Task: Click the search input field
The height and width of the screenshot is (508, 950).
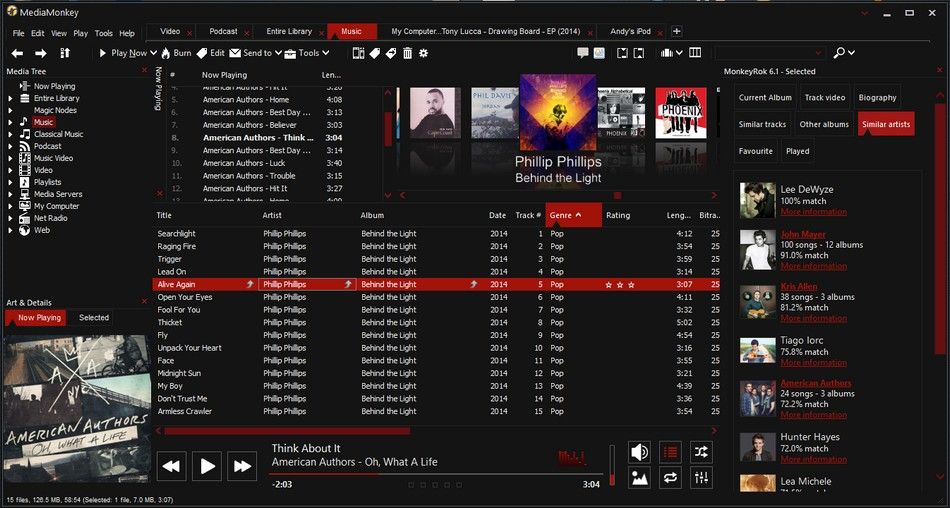Action: pyautogui.click(x=769, y=53)
